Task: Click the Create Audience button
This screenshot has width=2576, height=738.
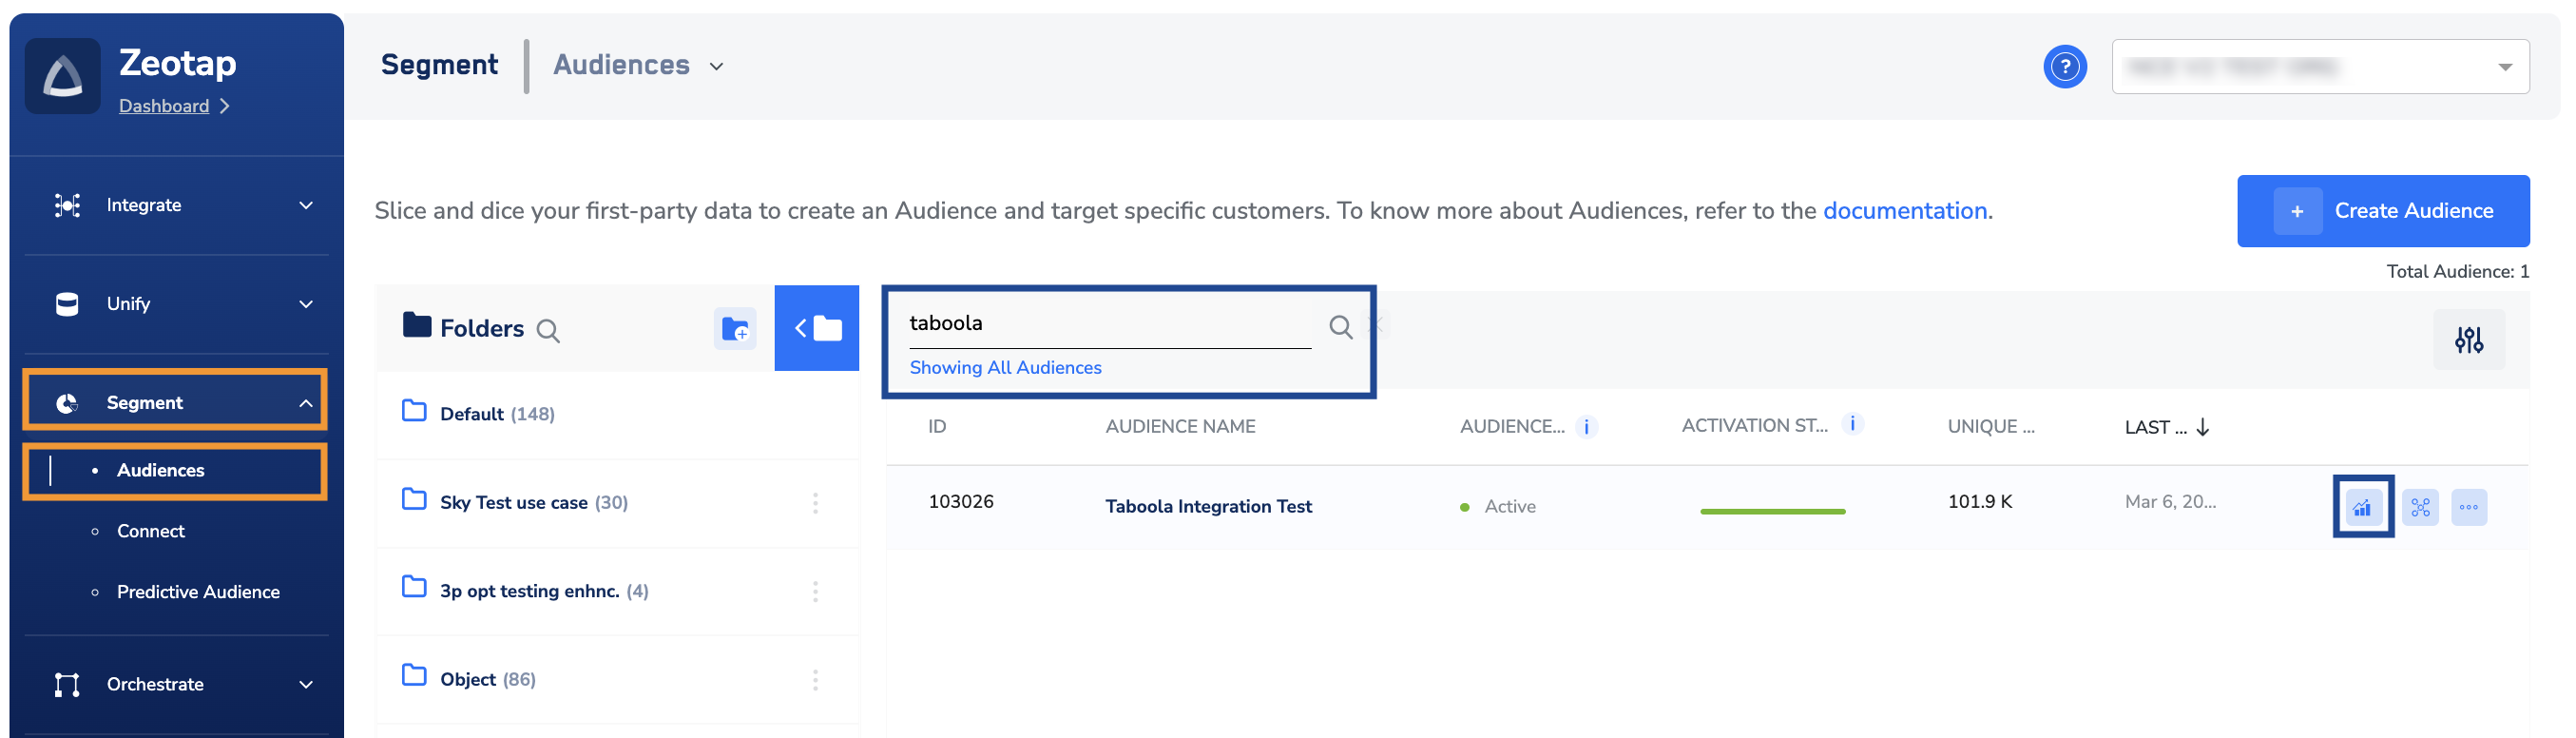Action: (2382, 211)
